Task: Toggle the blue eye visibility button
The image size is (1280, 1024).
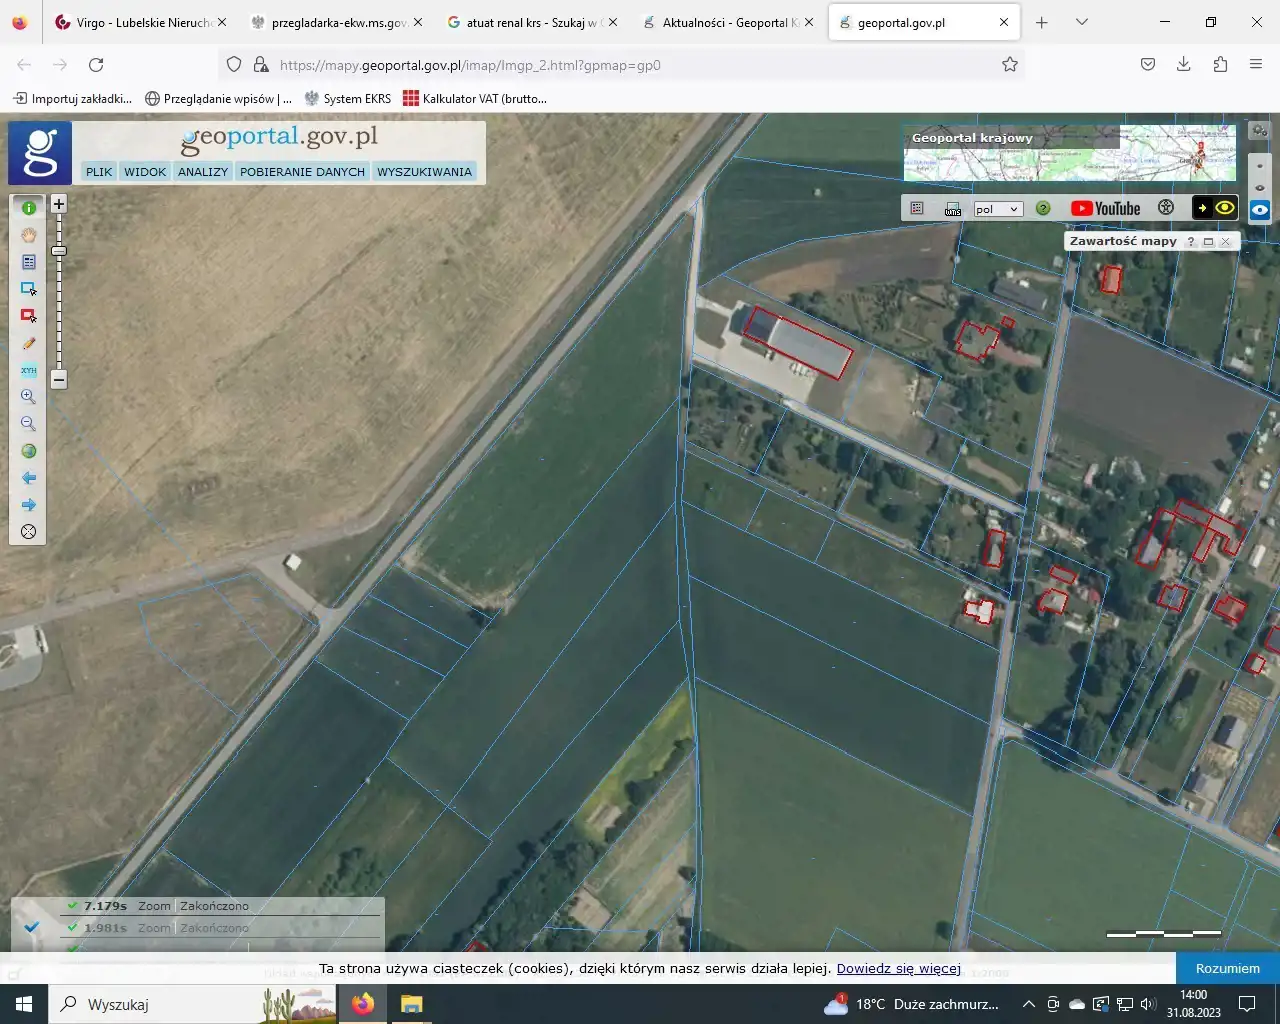Action: coord(1260,210)
